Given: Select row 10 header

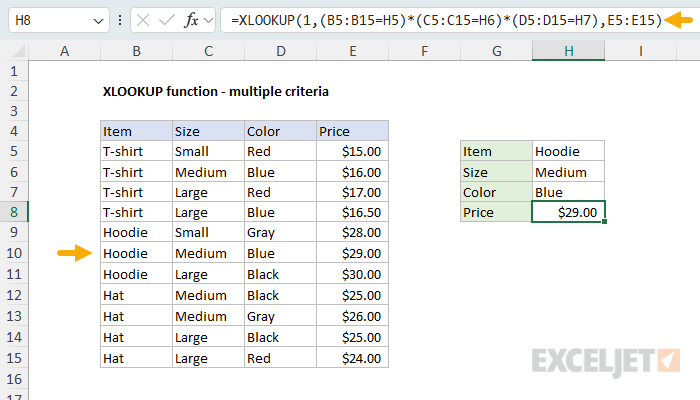Looking at the screenshot, I should [x=14, y=253].
